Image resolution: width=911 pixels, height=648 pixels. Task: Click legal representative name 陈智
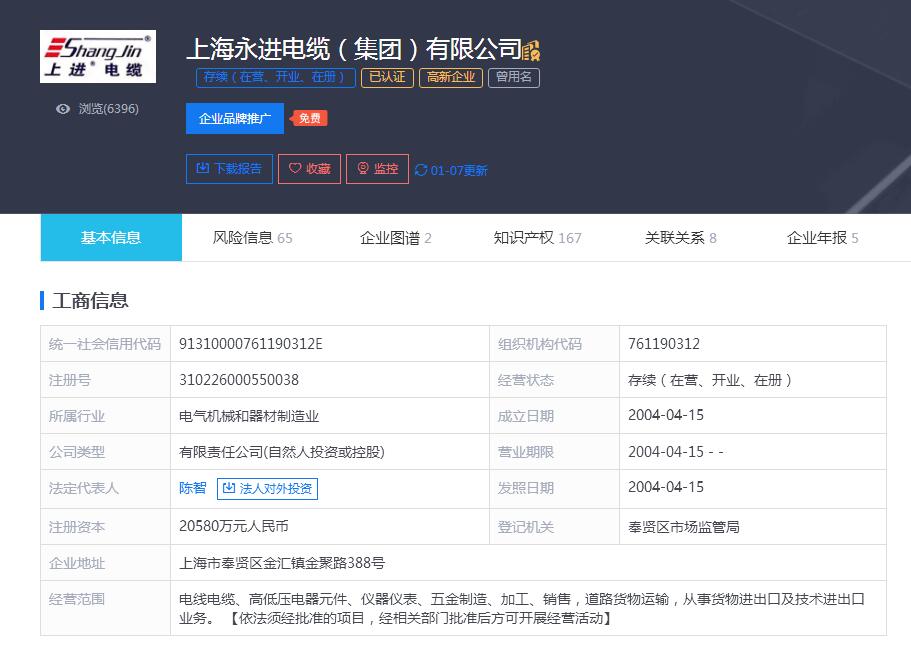point(192,488)
